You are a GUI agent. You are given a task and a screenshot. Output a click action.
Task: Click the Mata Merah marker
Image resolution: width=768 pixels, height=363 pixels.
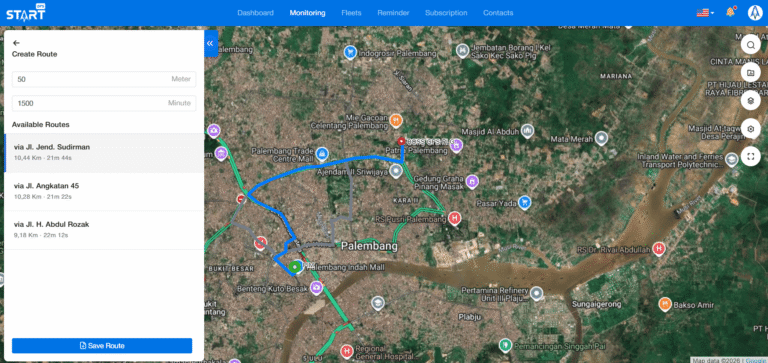(601, 139)
